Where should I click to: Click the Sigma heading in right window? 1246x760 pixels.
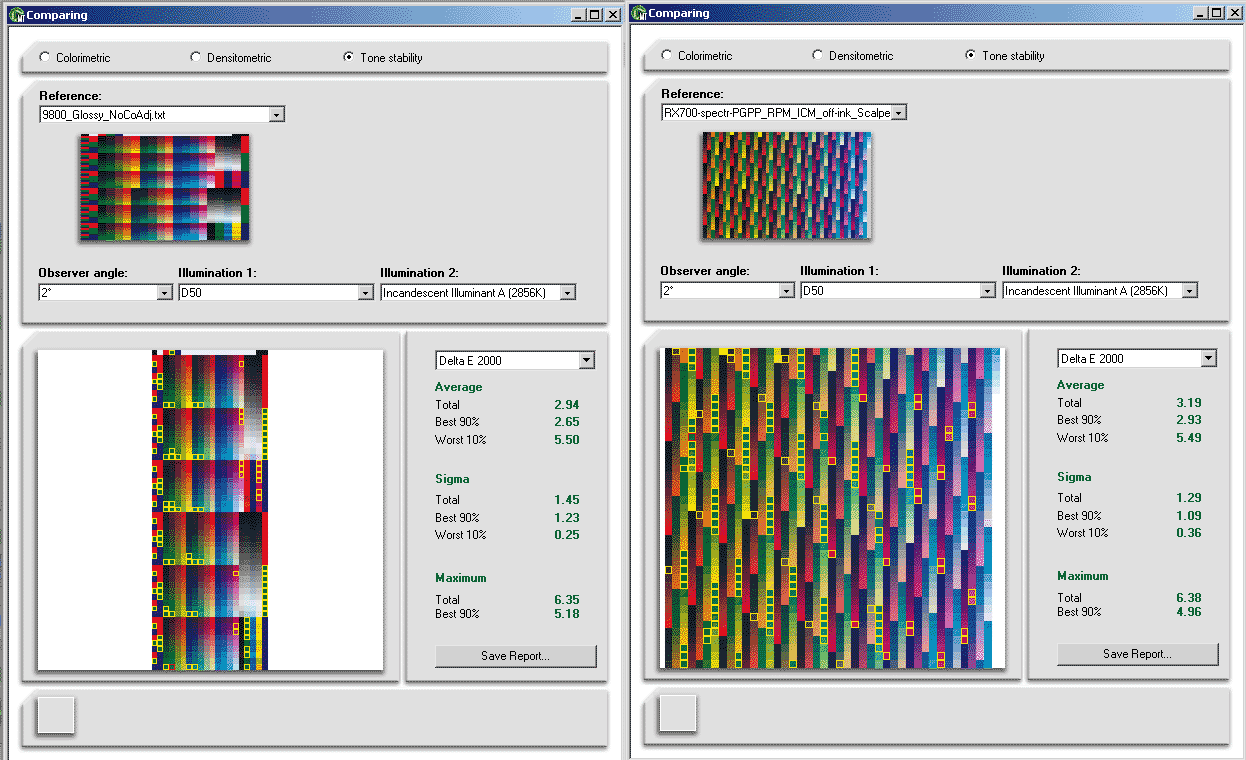tap(1074, 477)
